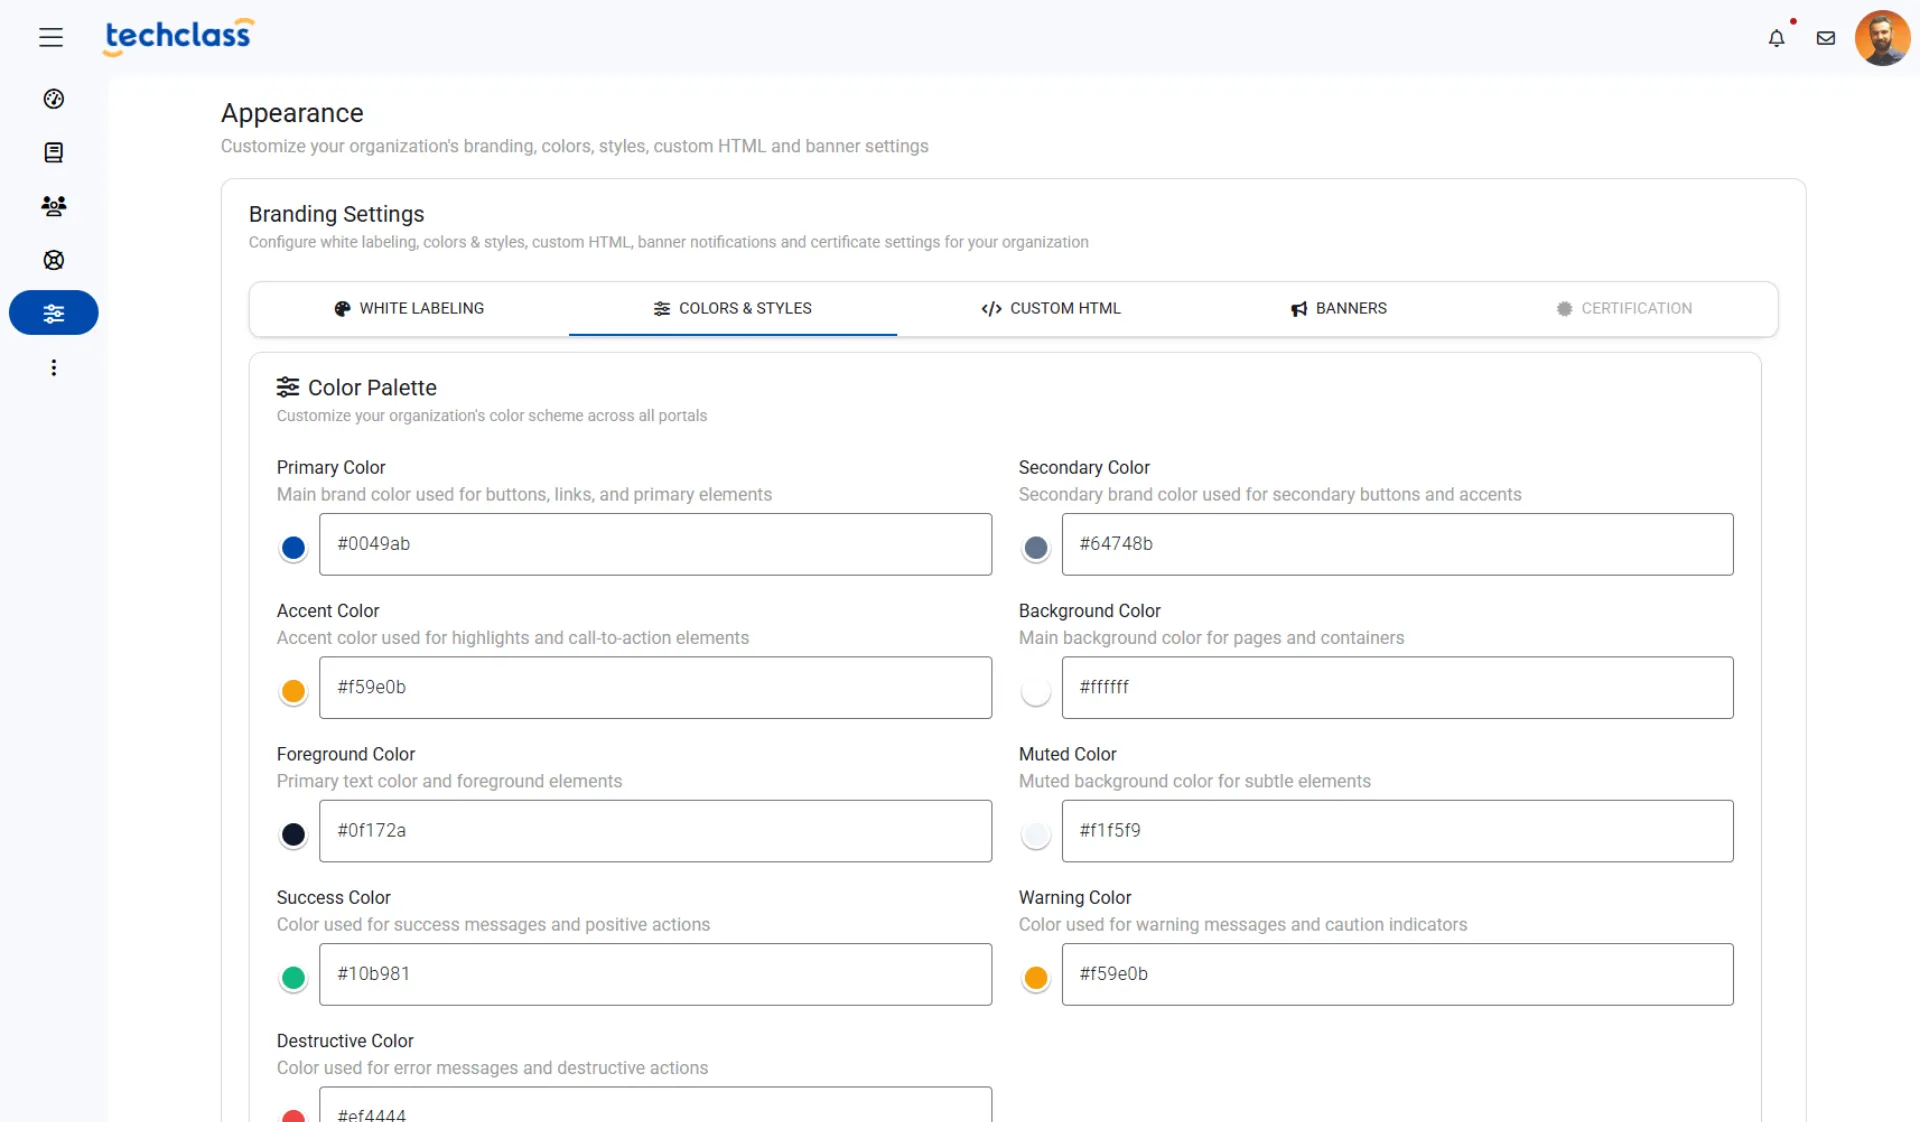Click the techclass logo
Image resolution: width=1920 pixels, height=1122 pixels.
[178, 36]
